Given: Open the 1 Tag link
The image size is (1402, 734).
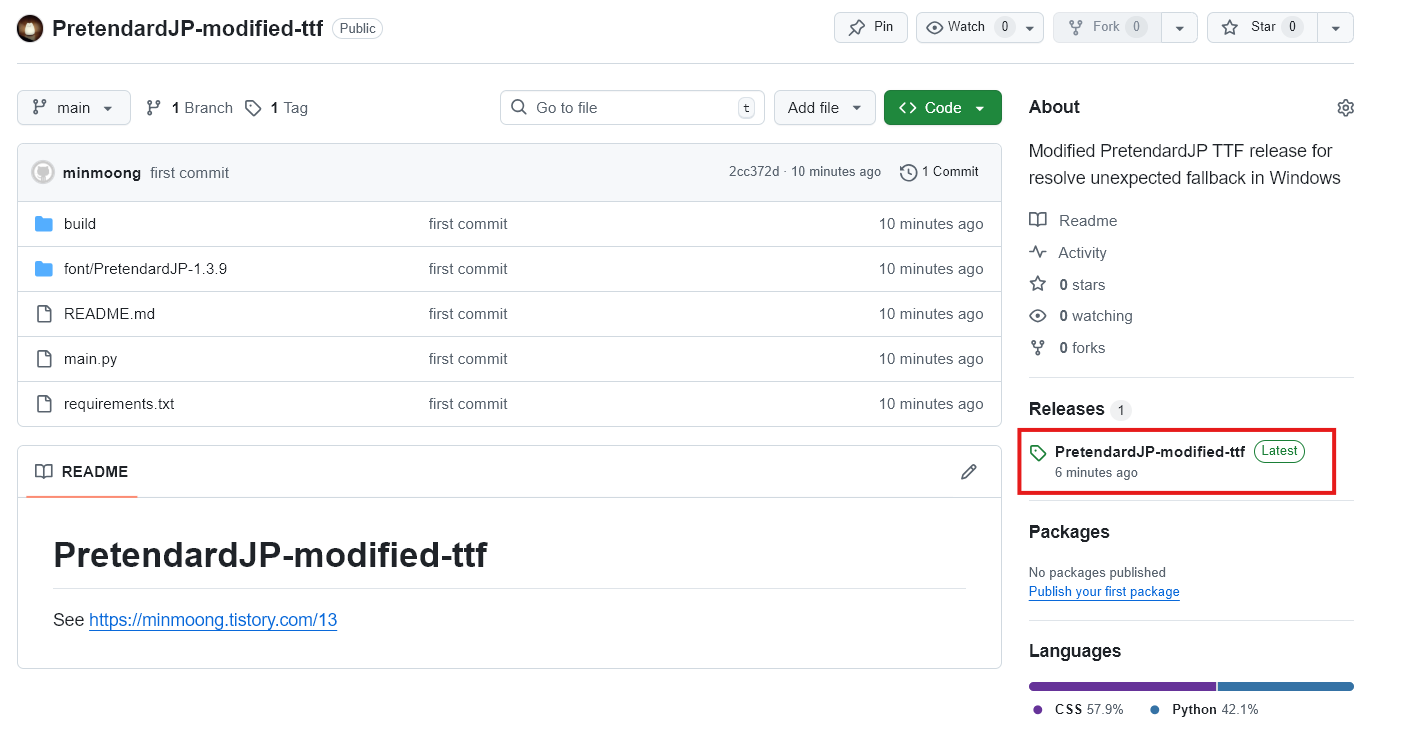Looking at the screenshot, I should click(x=277, y=108).
